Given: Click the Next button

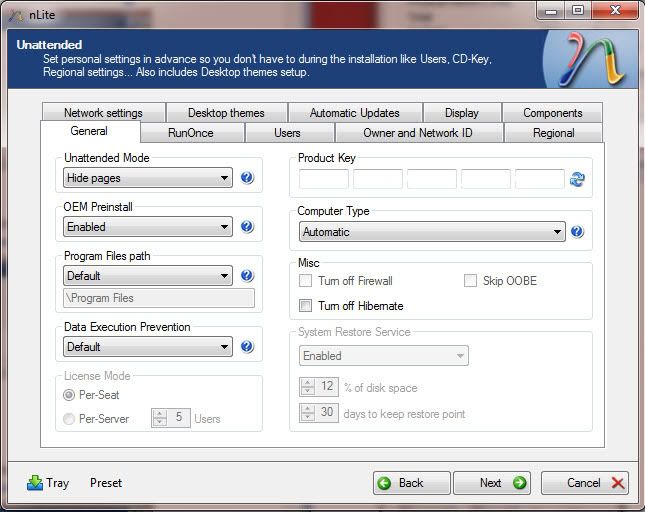Looking at the screenshot, I should click(492, 483).
